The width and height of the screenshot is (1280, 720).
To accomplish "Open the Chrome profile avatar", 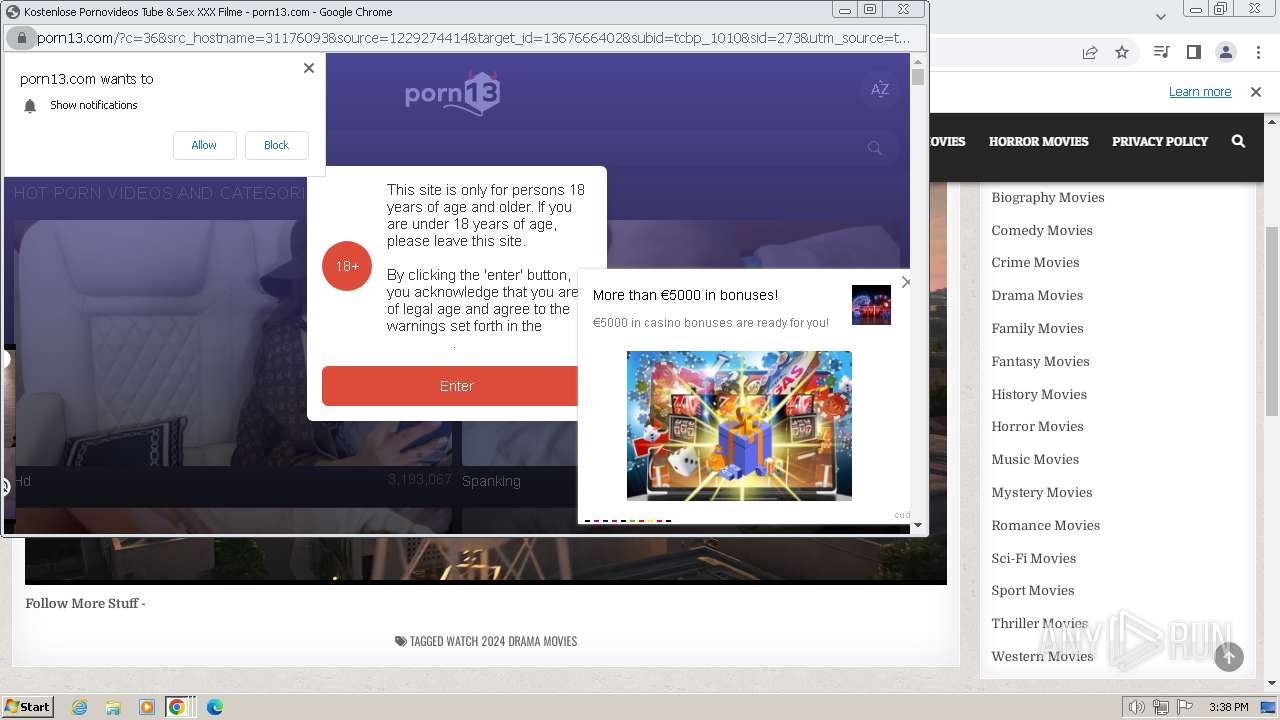I will pos(1226,52).
